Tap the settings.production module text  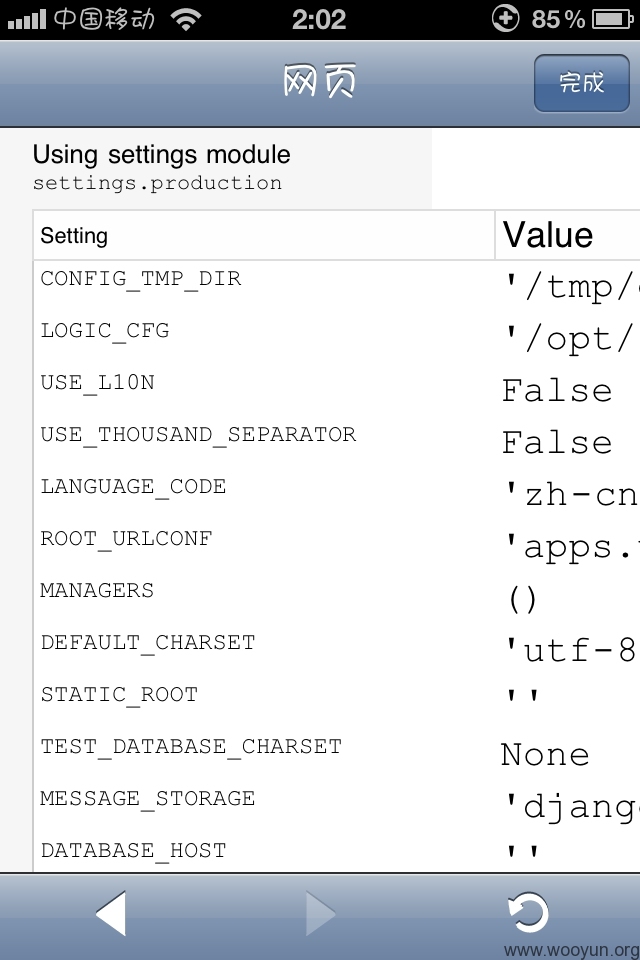[x=157, y=184]
